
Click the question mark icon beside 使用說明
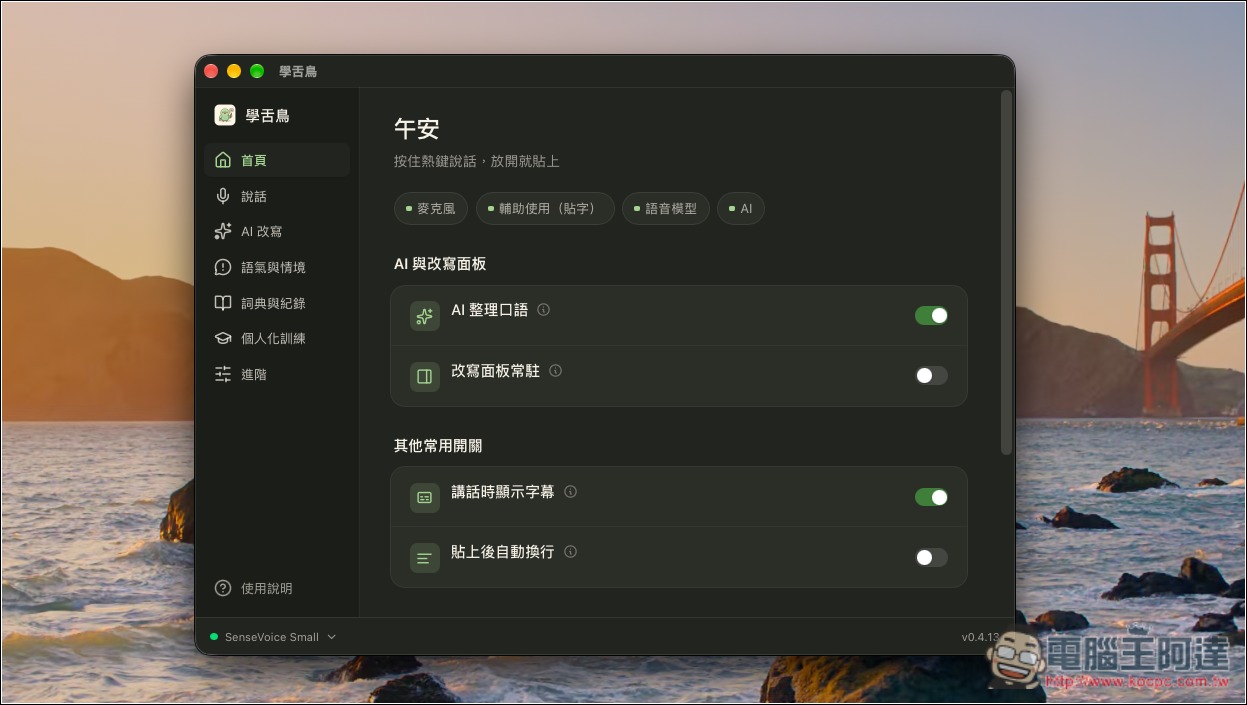coord(223,588)
